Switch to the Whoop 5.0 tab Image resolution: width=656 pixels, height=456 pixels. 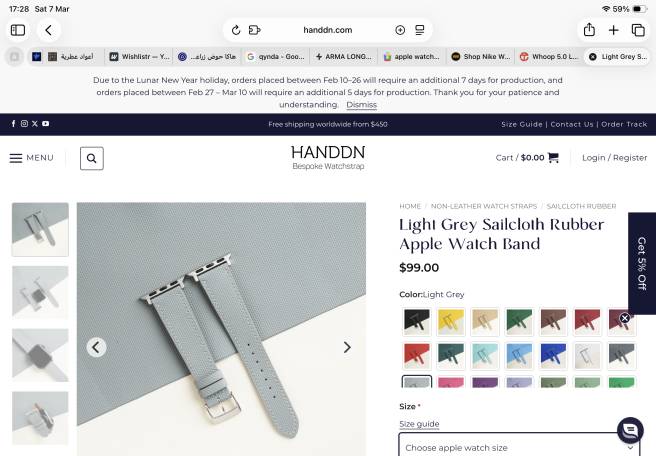tap(549, 56)
